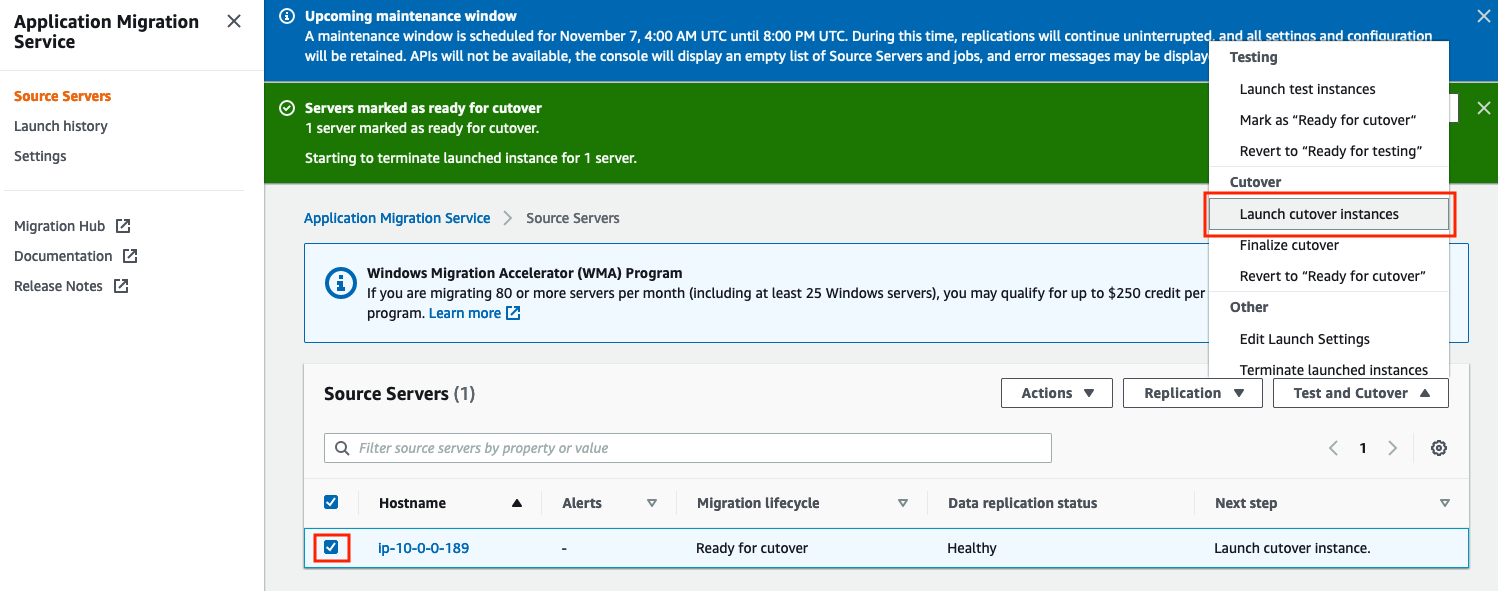Screen dimensions: 1498x591
Task: Click page number 1
Action: 1363,448
